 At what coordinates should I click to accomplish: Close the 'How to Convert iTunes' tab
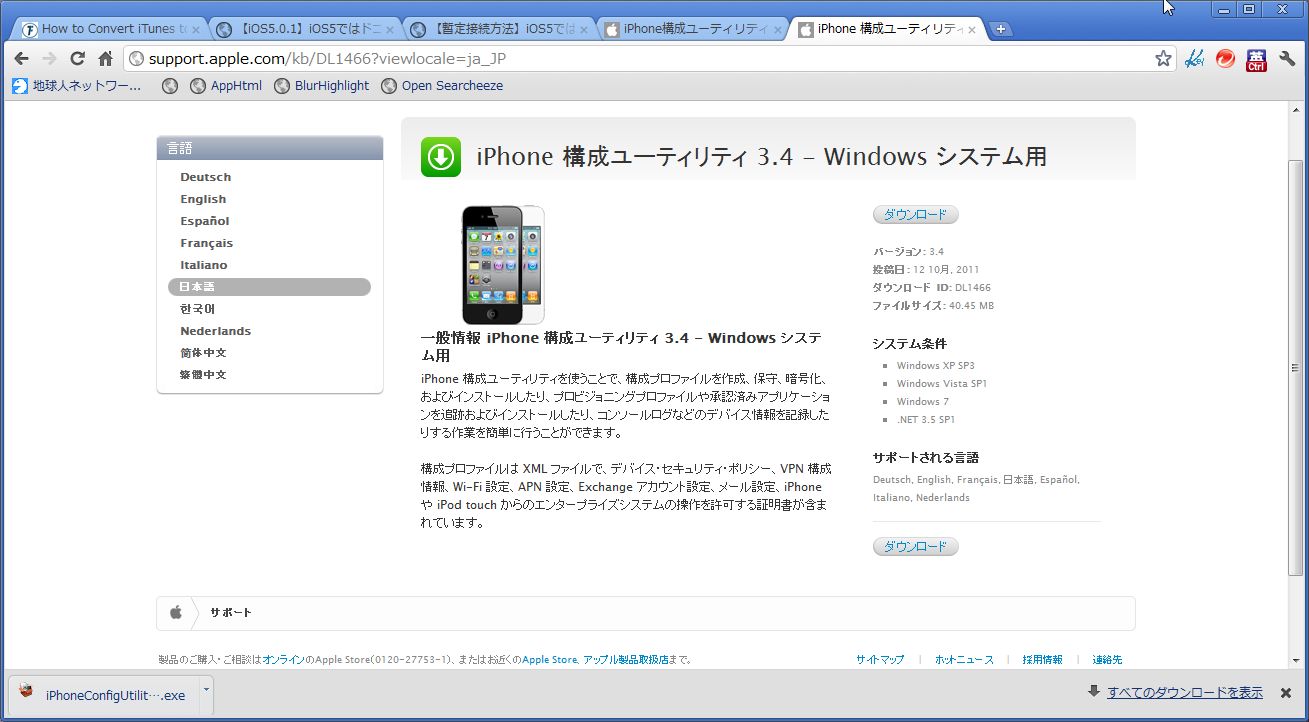(x=194, y=29)
